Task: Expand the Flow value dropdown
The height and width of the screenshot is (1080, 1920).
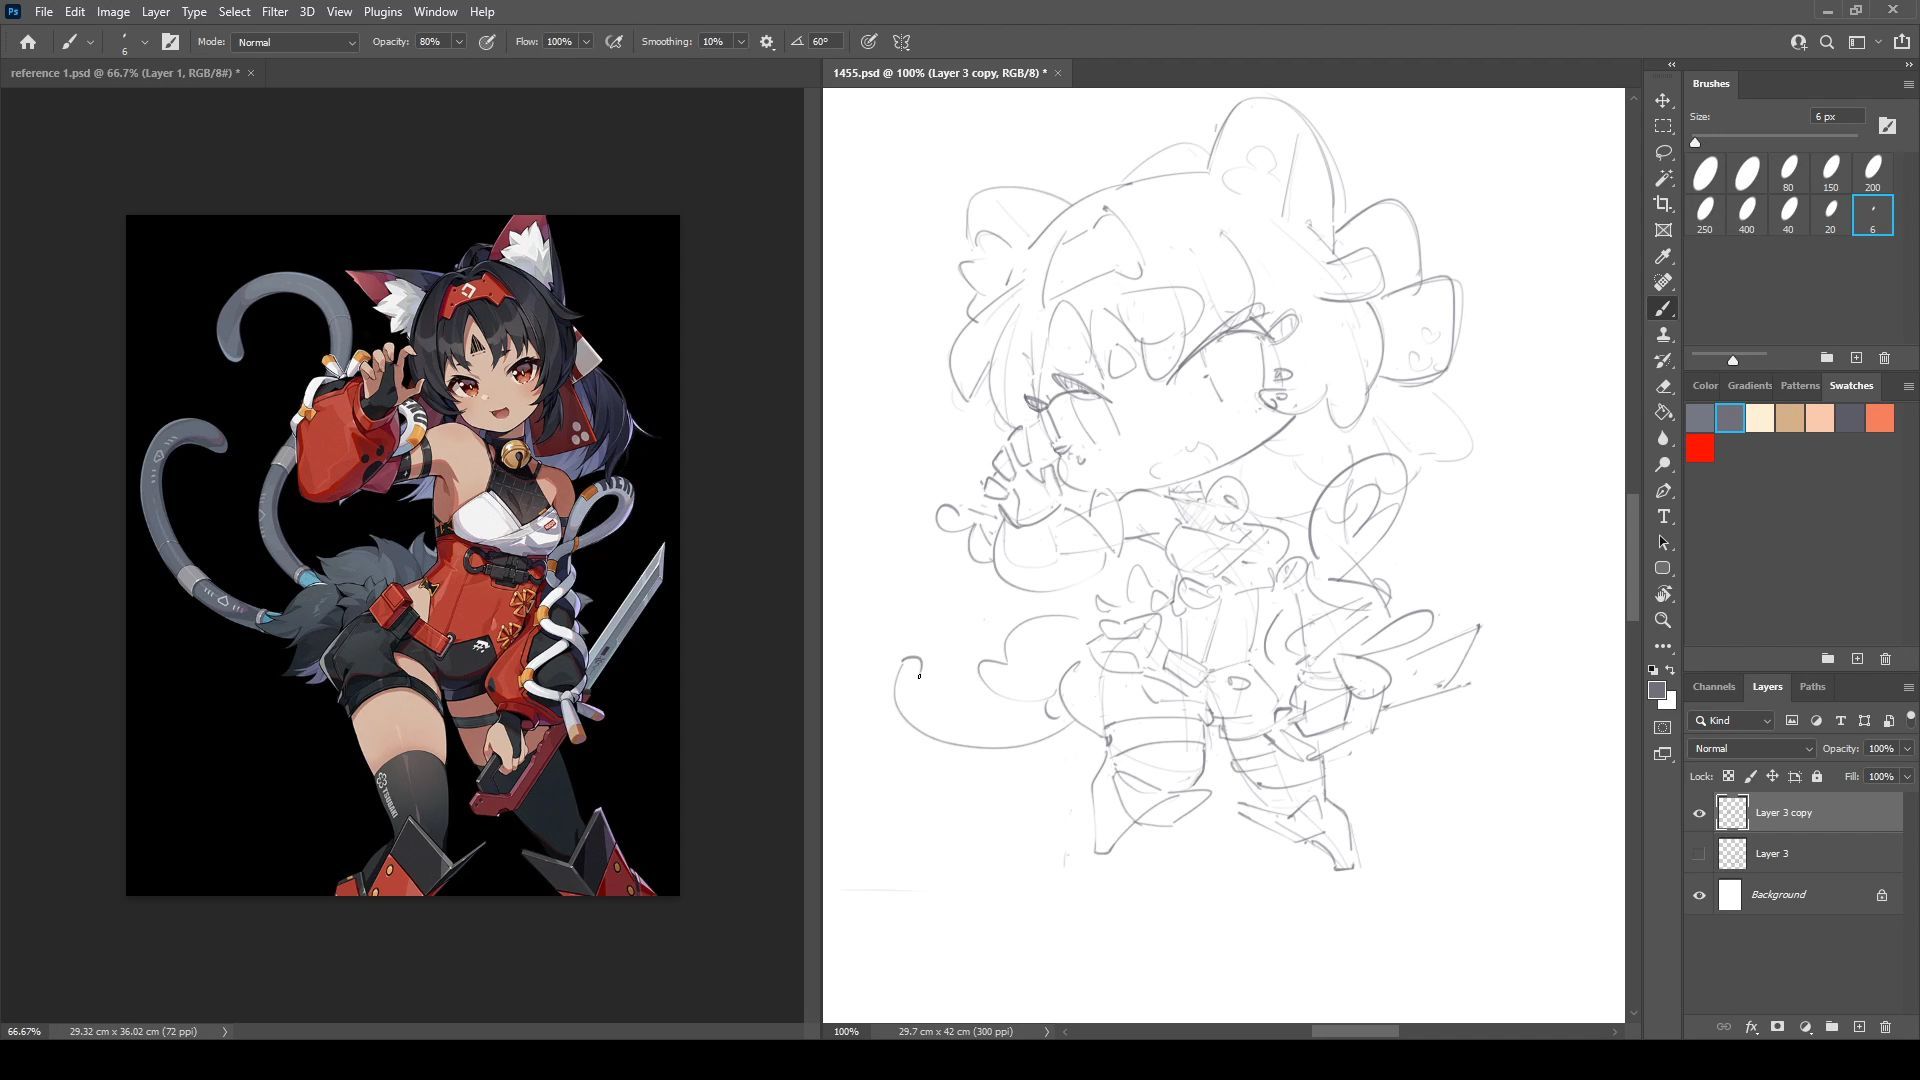Action: point(586,42)
